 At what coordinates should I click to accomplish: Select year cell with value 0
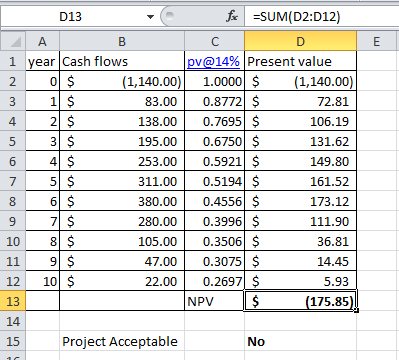[x=42, y=81]
